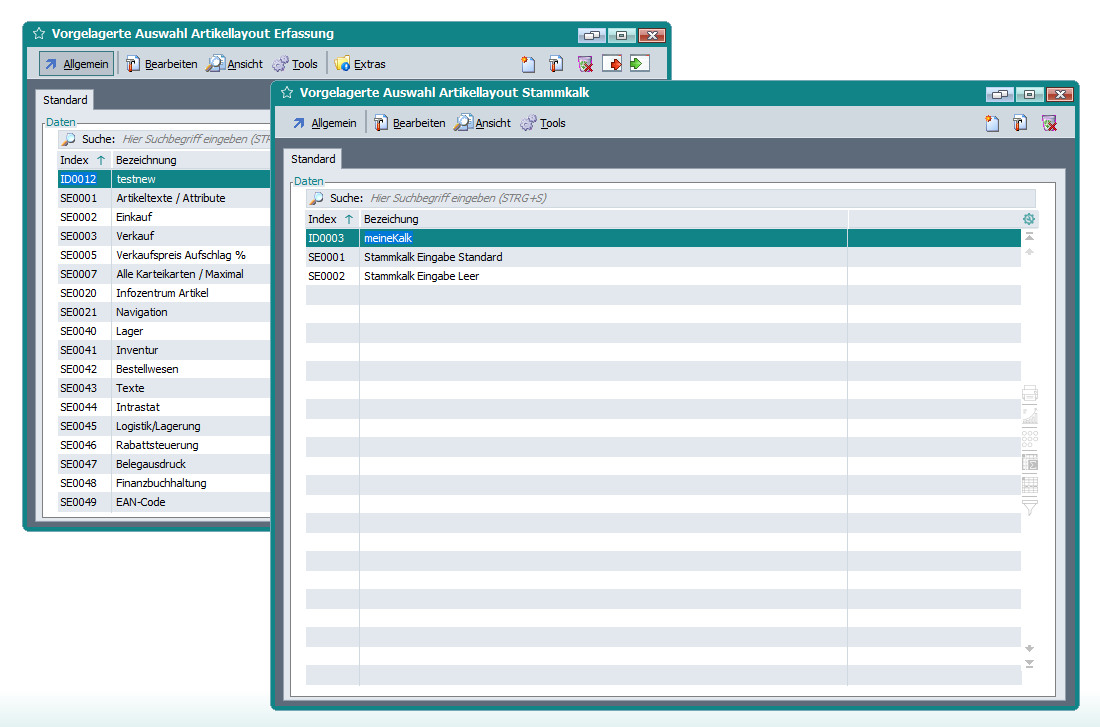Click the delete icon in Stammkalk toolbar
The image size is (1100, 727).
[x=1049, y=123]
